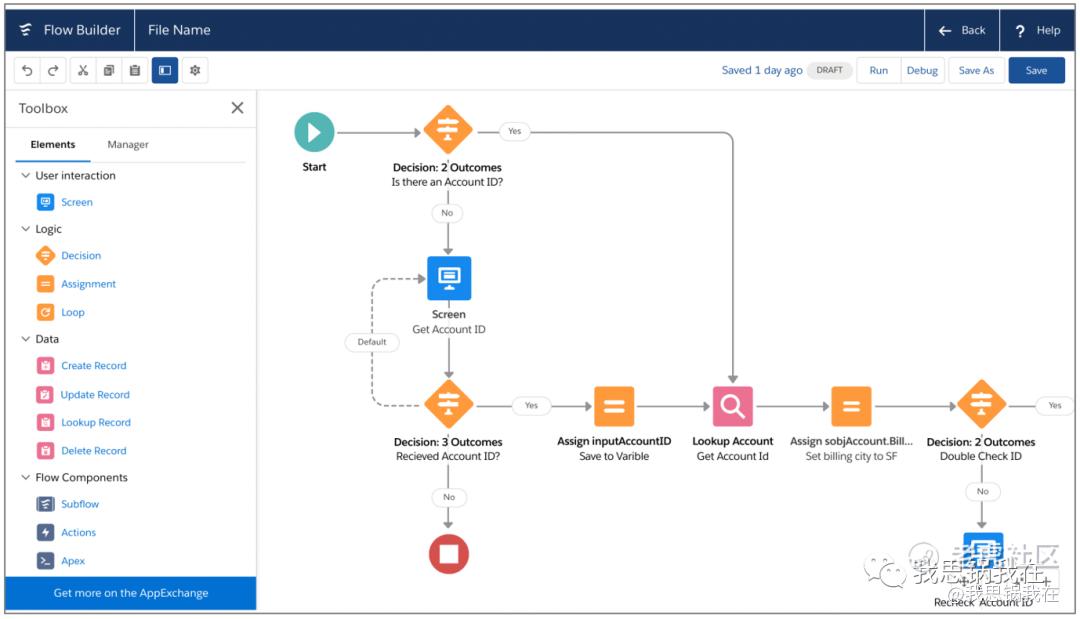Click the Undo icon in toolbar
1080x619 pixels.
point(27,70)
